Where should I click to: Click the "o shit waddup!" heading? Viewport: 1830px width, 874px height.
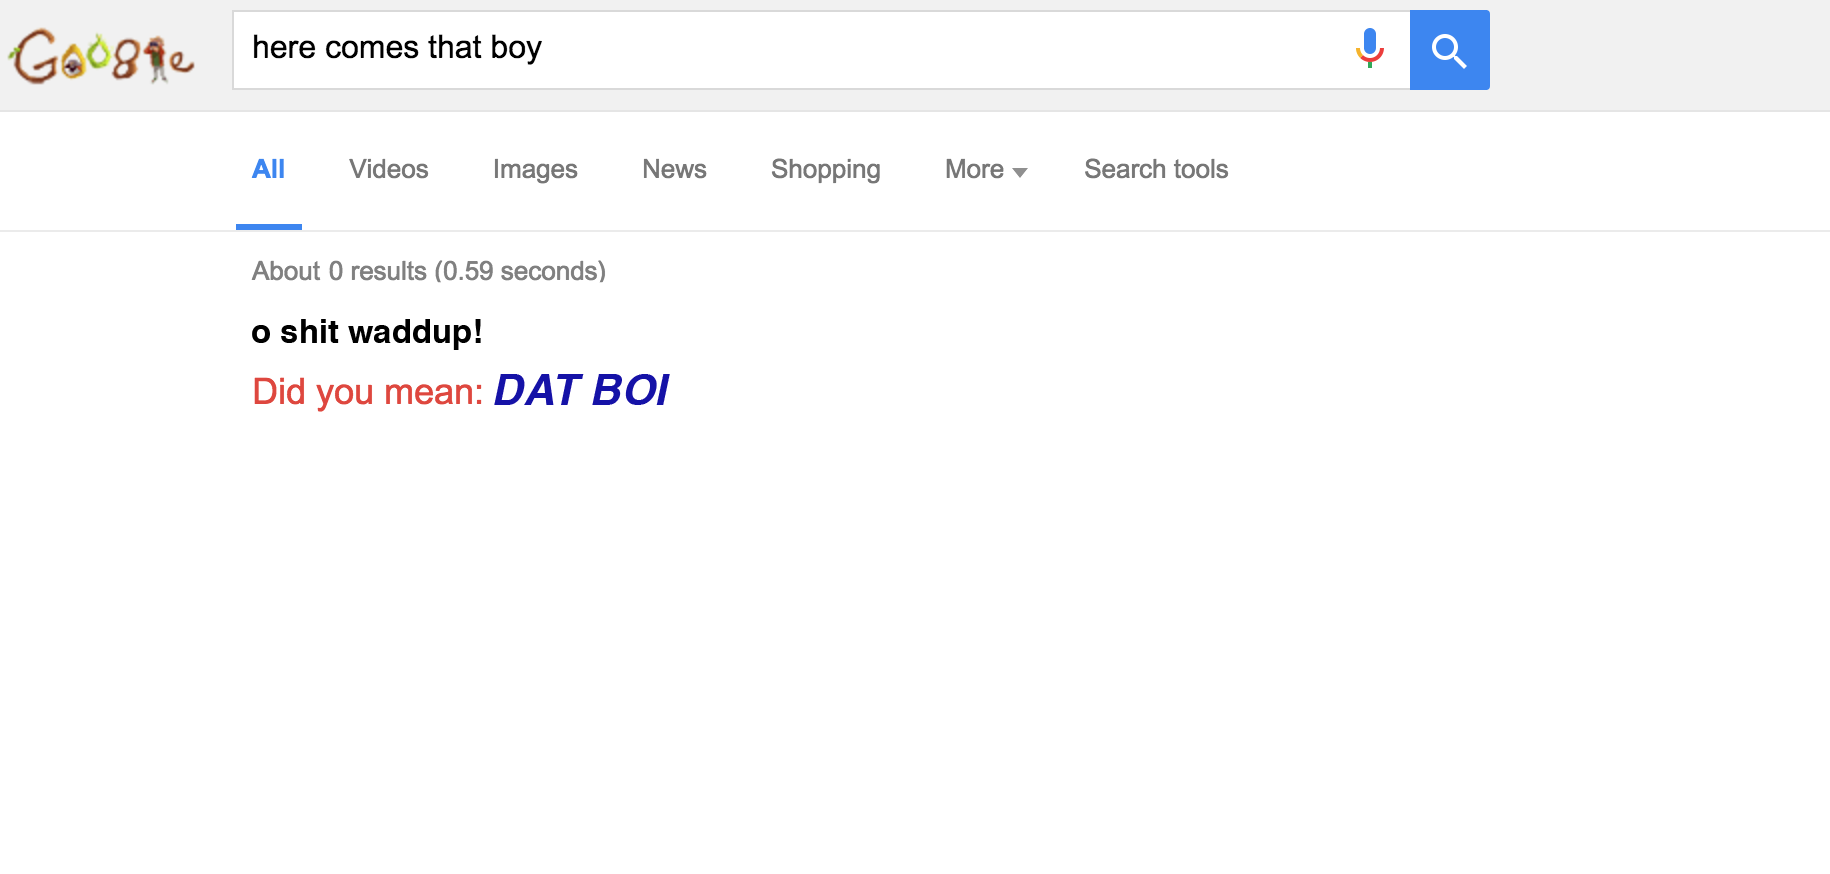click(x=367, y=331)
